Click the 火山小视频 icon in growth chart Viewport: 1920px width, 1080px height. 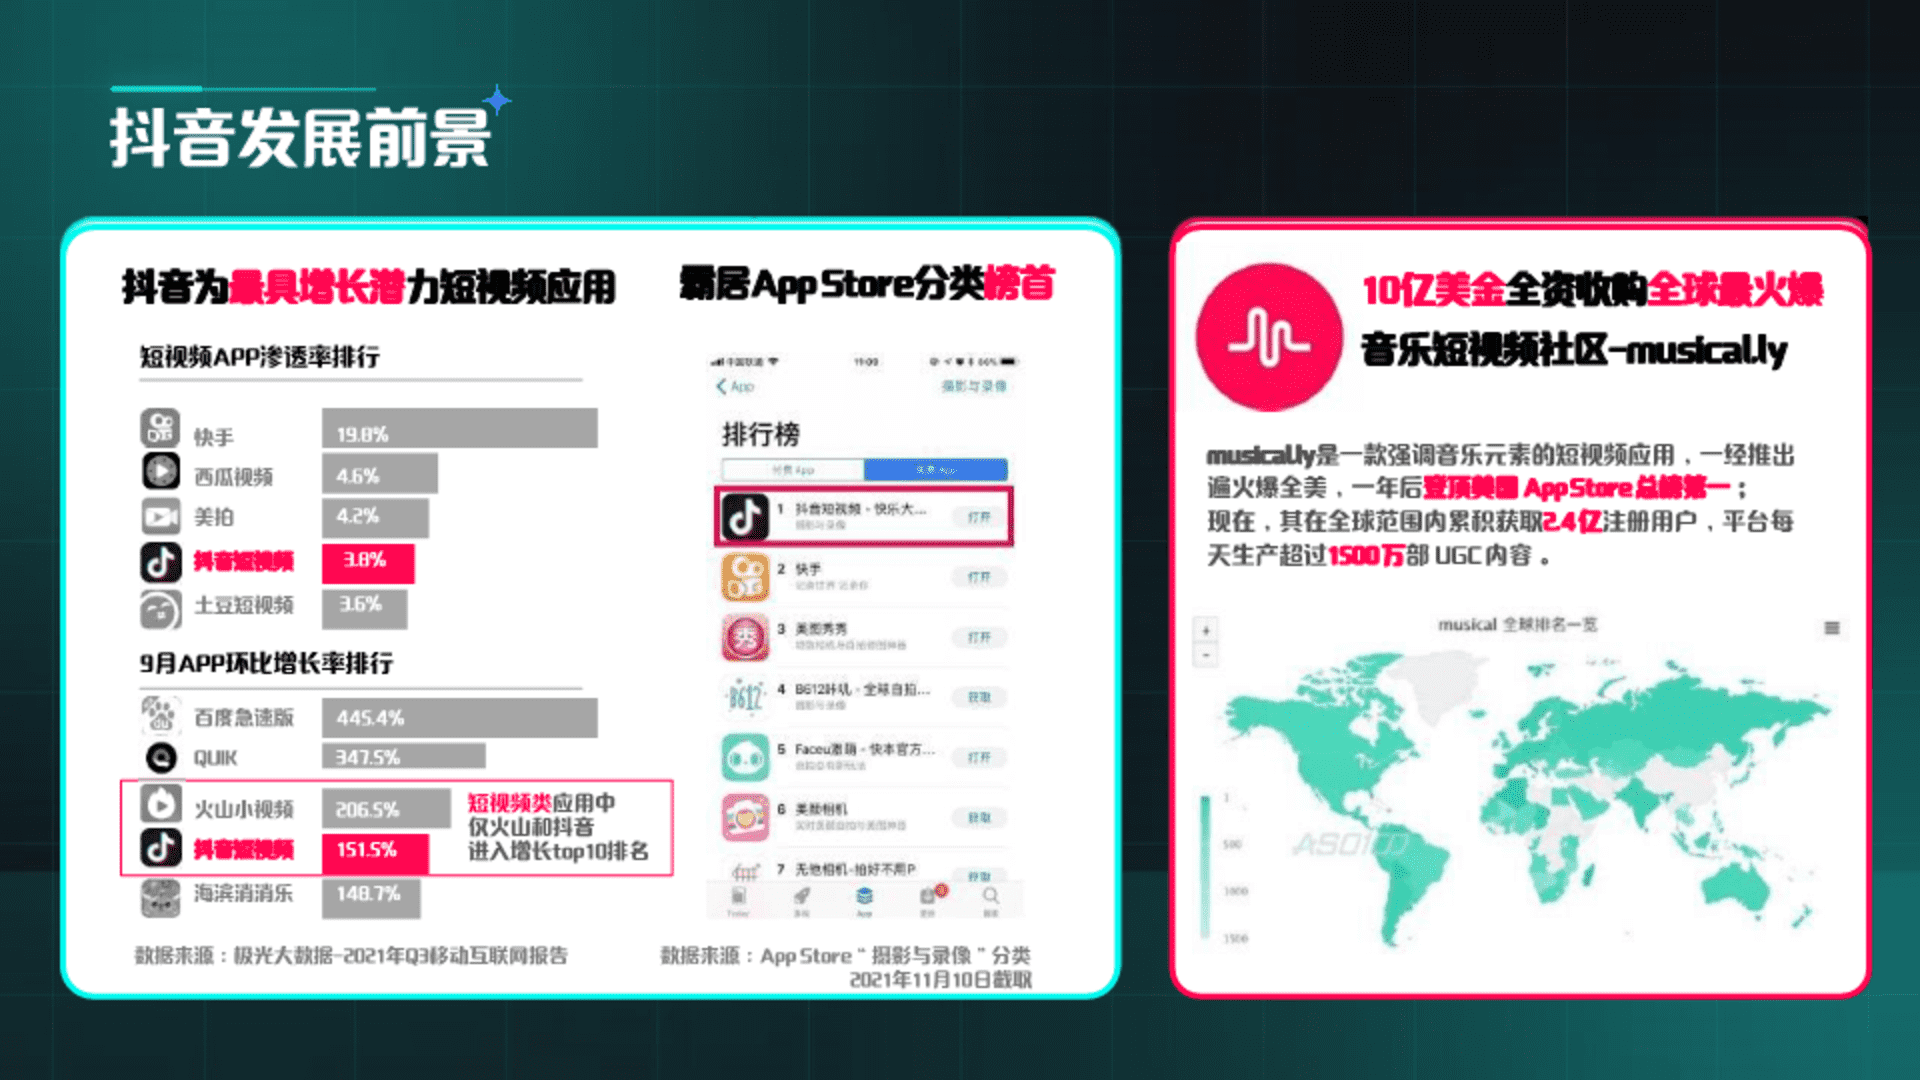161,804
